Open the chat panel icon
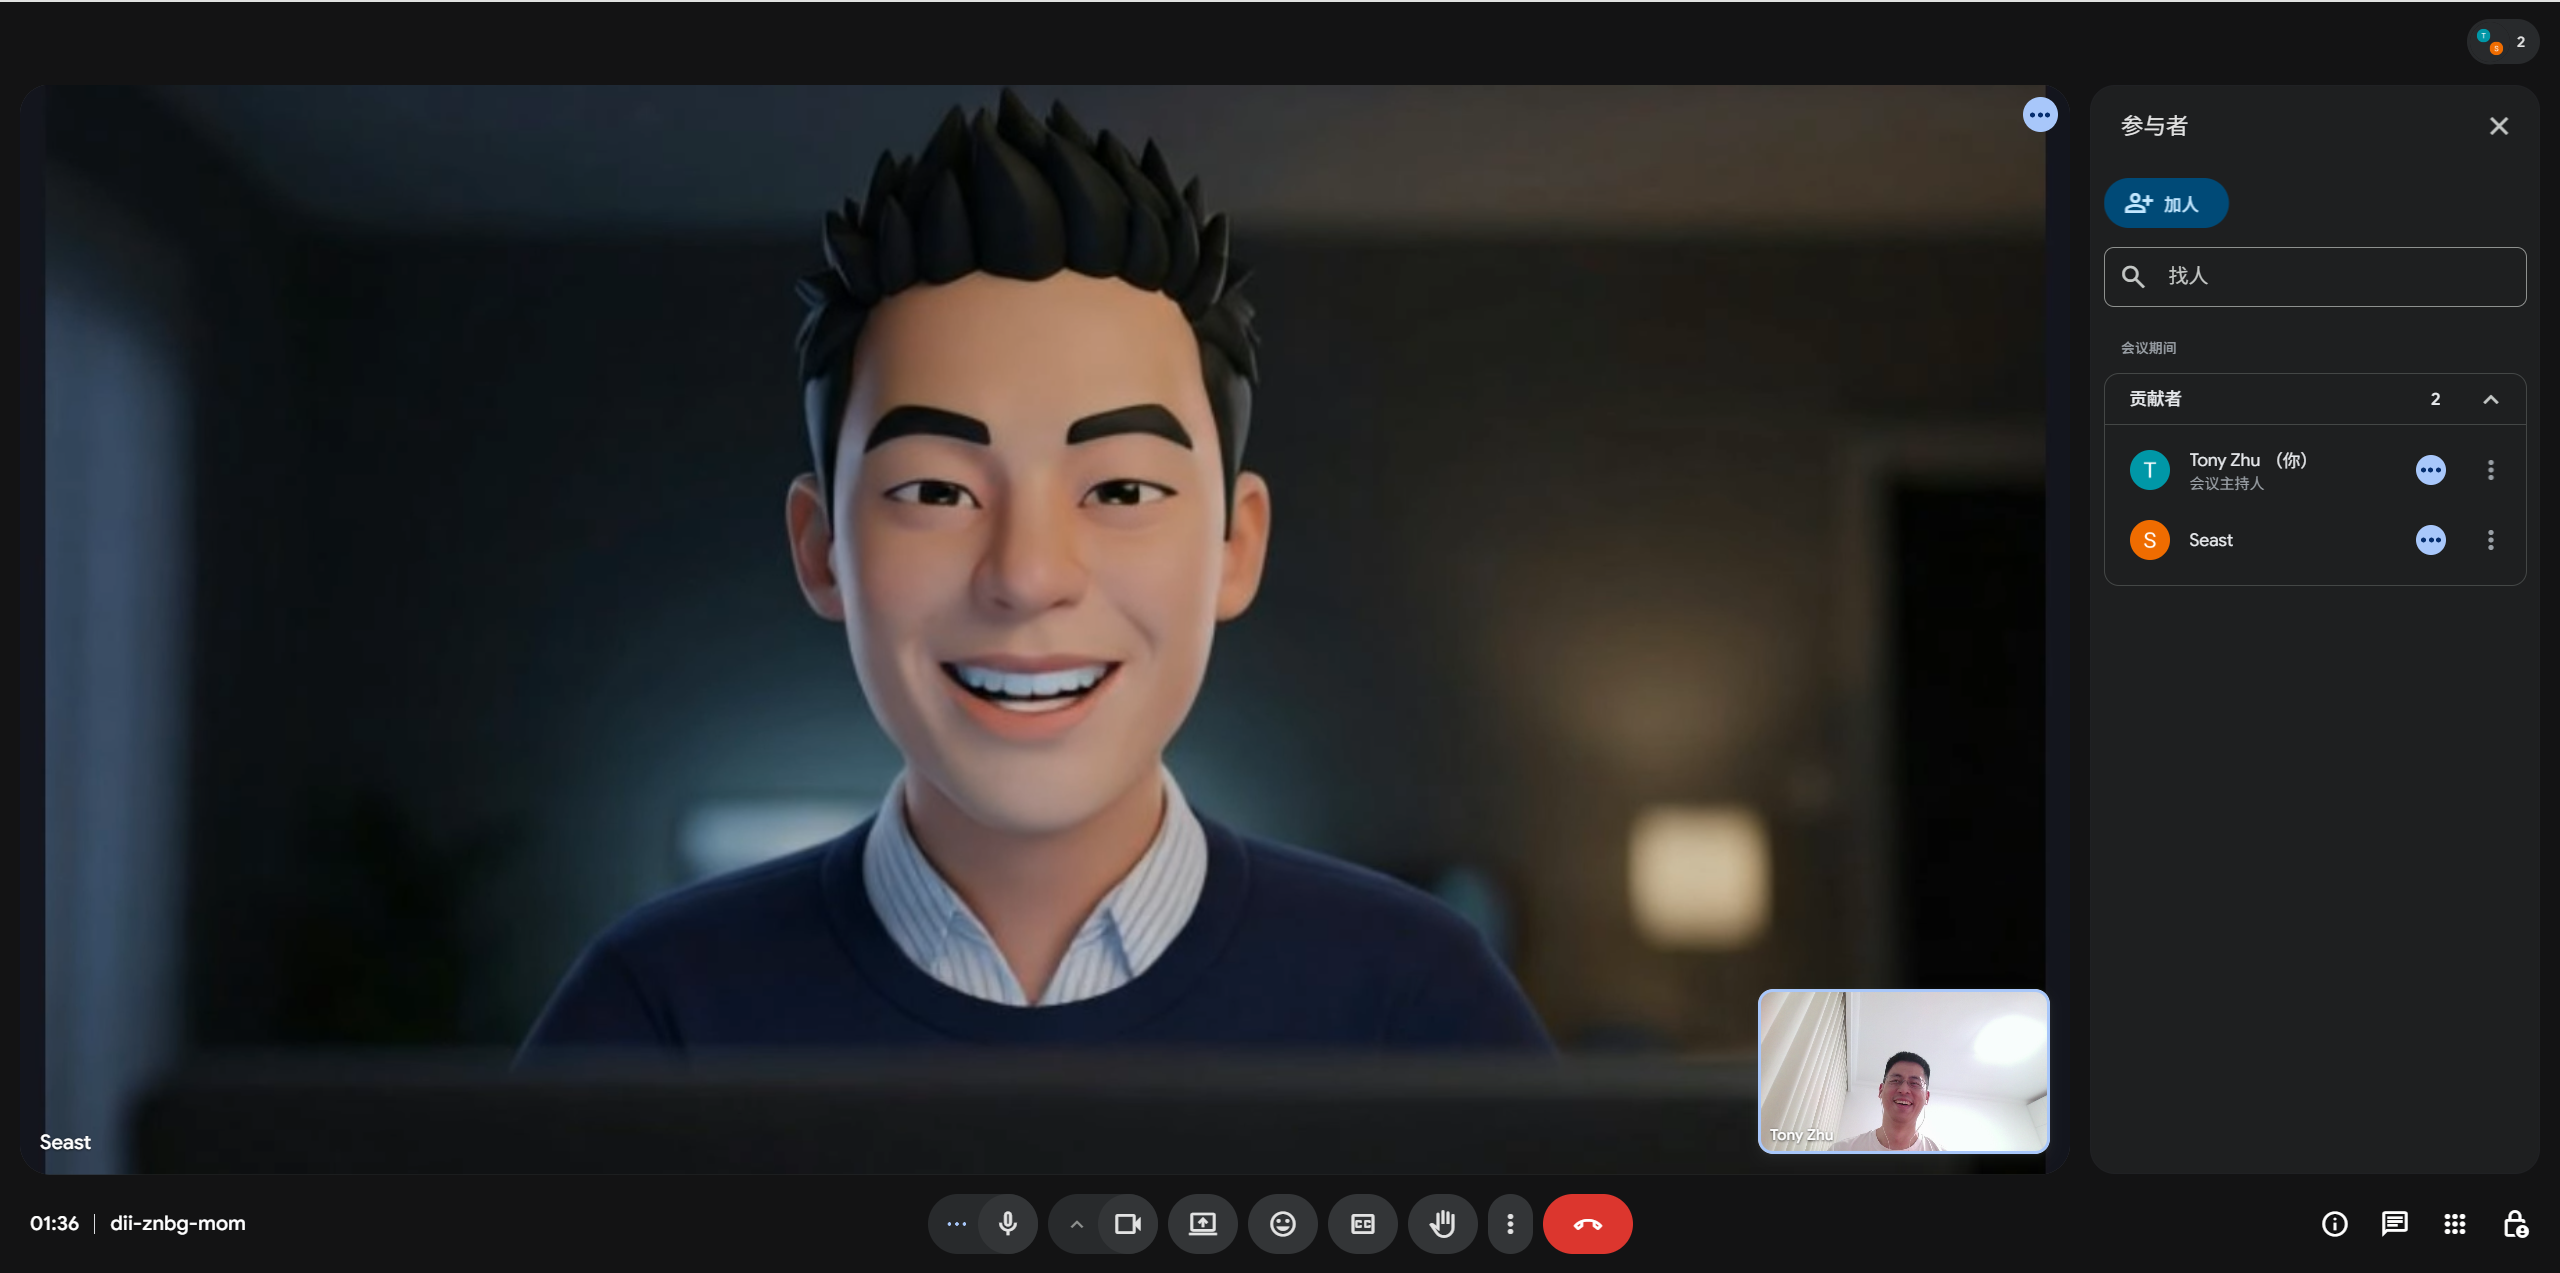 pyautogui.click(x=2394, y=1224)
